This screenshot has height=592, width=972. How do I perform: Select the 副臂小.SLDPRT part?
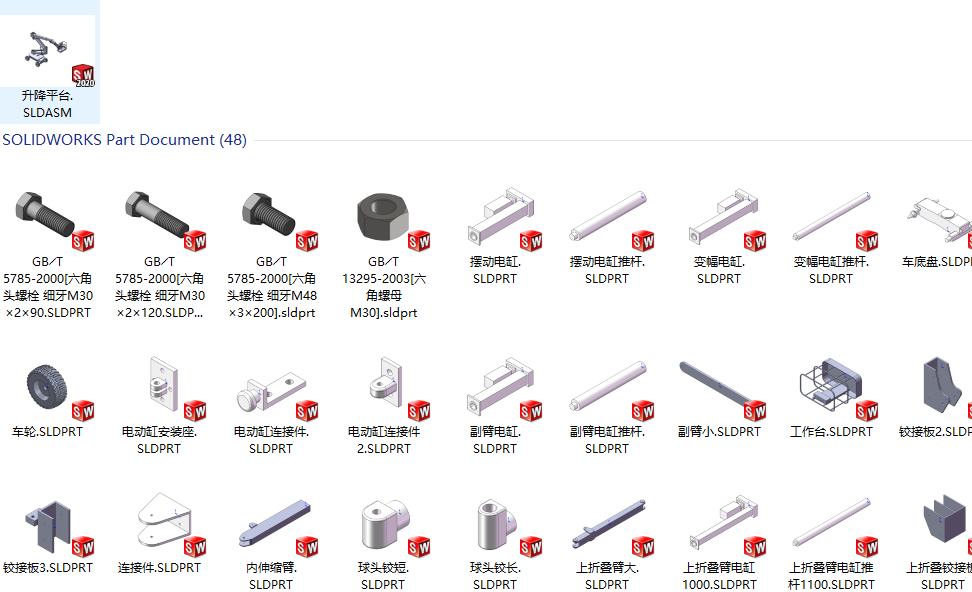(x=719, y=397)
